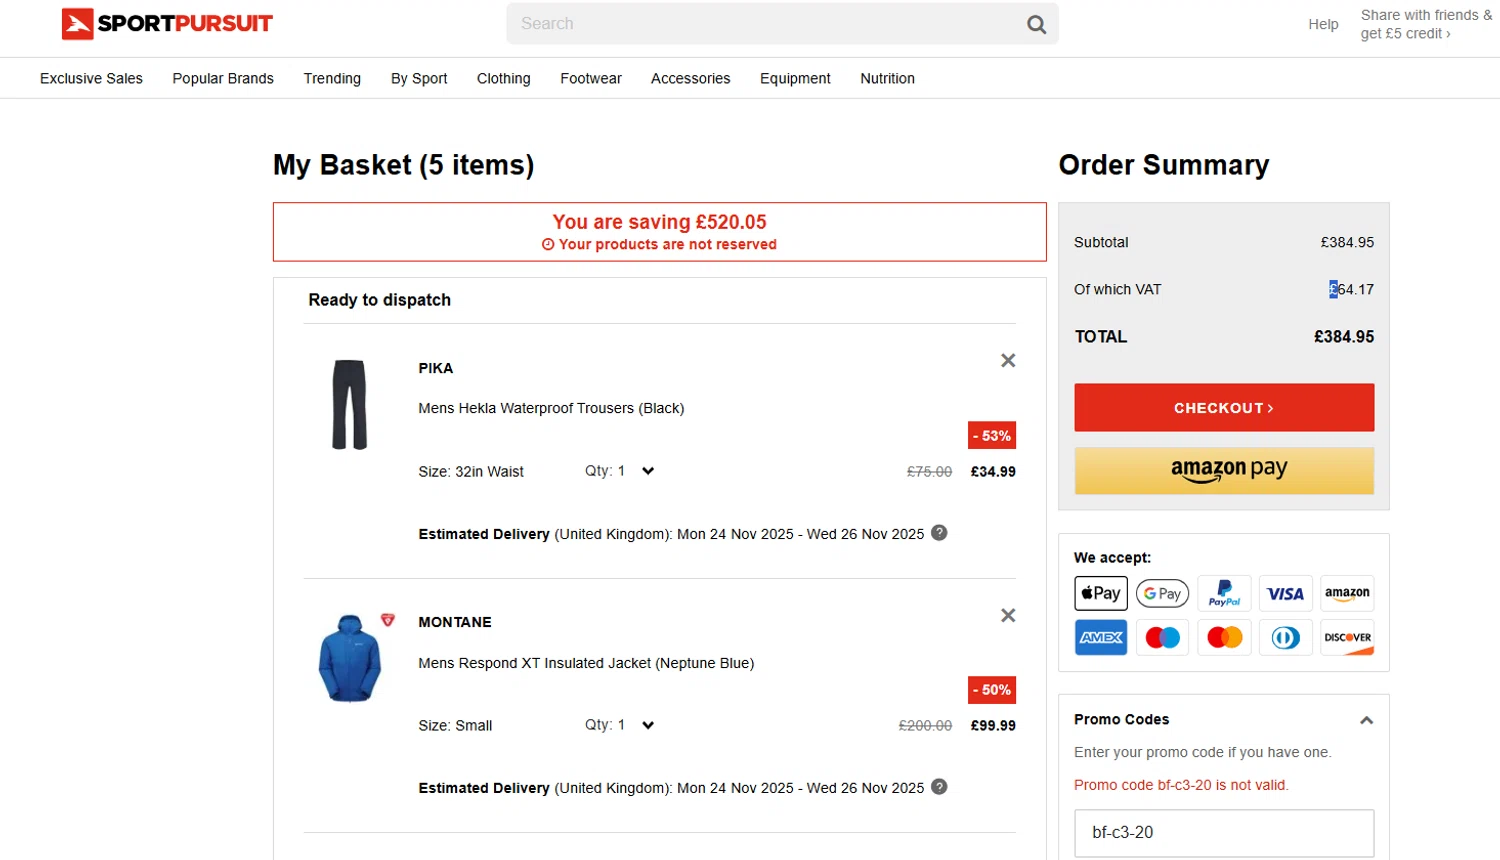The image size is (1500, 860).
Task: Click the £99.99 jacket price
Action: click(993, 726)
